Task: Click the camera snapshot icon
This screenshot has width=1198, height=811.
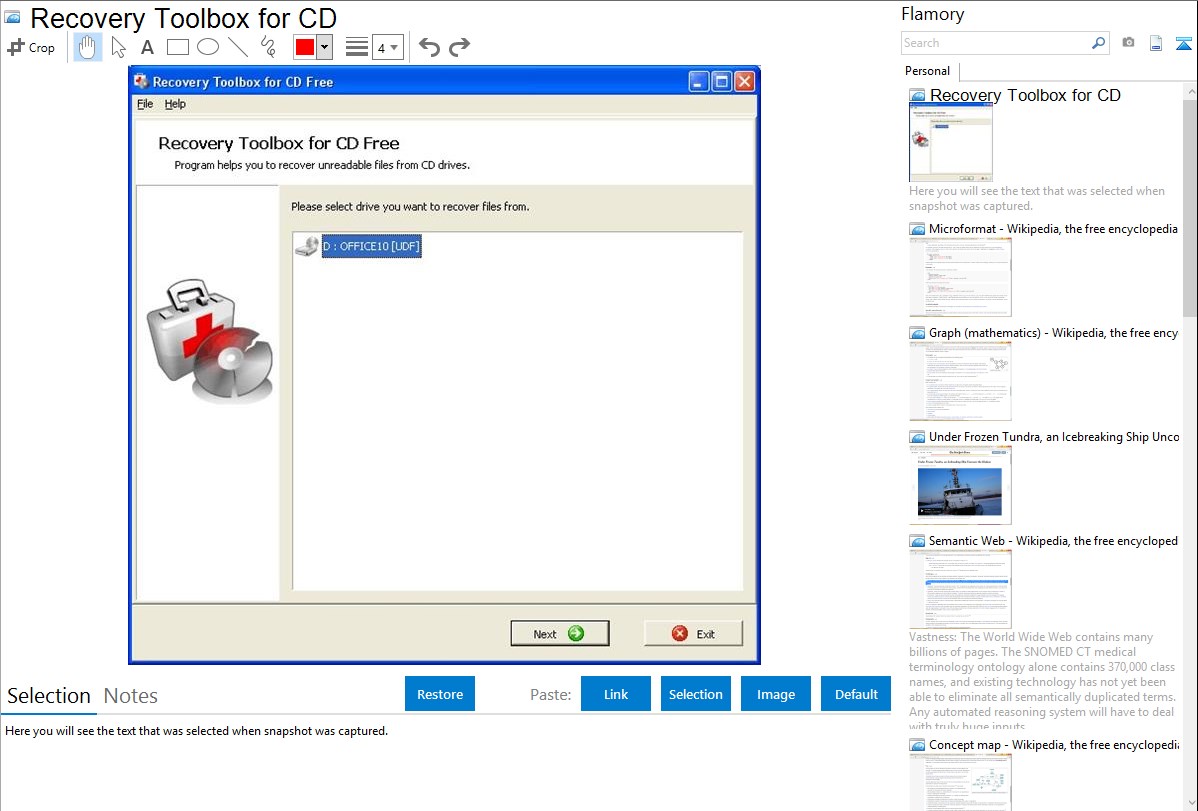Action: [x=1128, y=42]
